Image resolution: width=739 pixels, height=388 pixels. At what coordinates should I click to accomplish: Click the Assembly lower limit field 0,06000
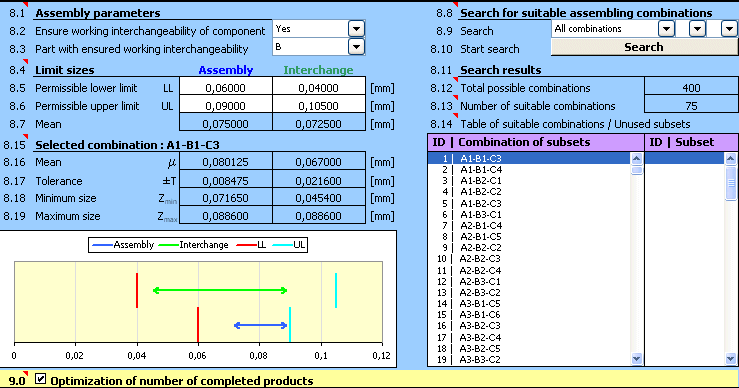click(226, 88)
